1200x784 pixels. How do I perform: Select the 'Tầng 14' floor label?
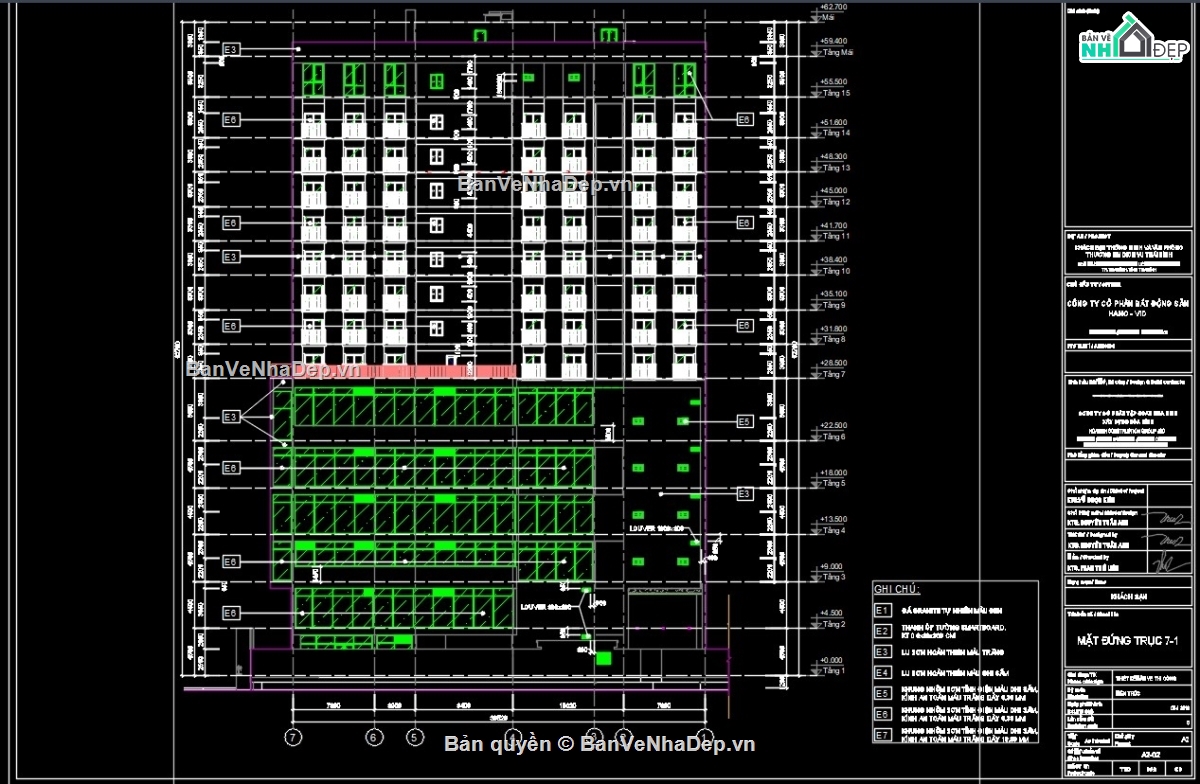tap(835, 133)
